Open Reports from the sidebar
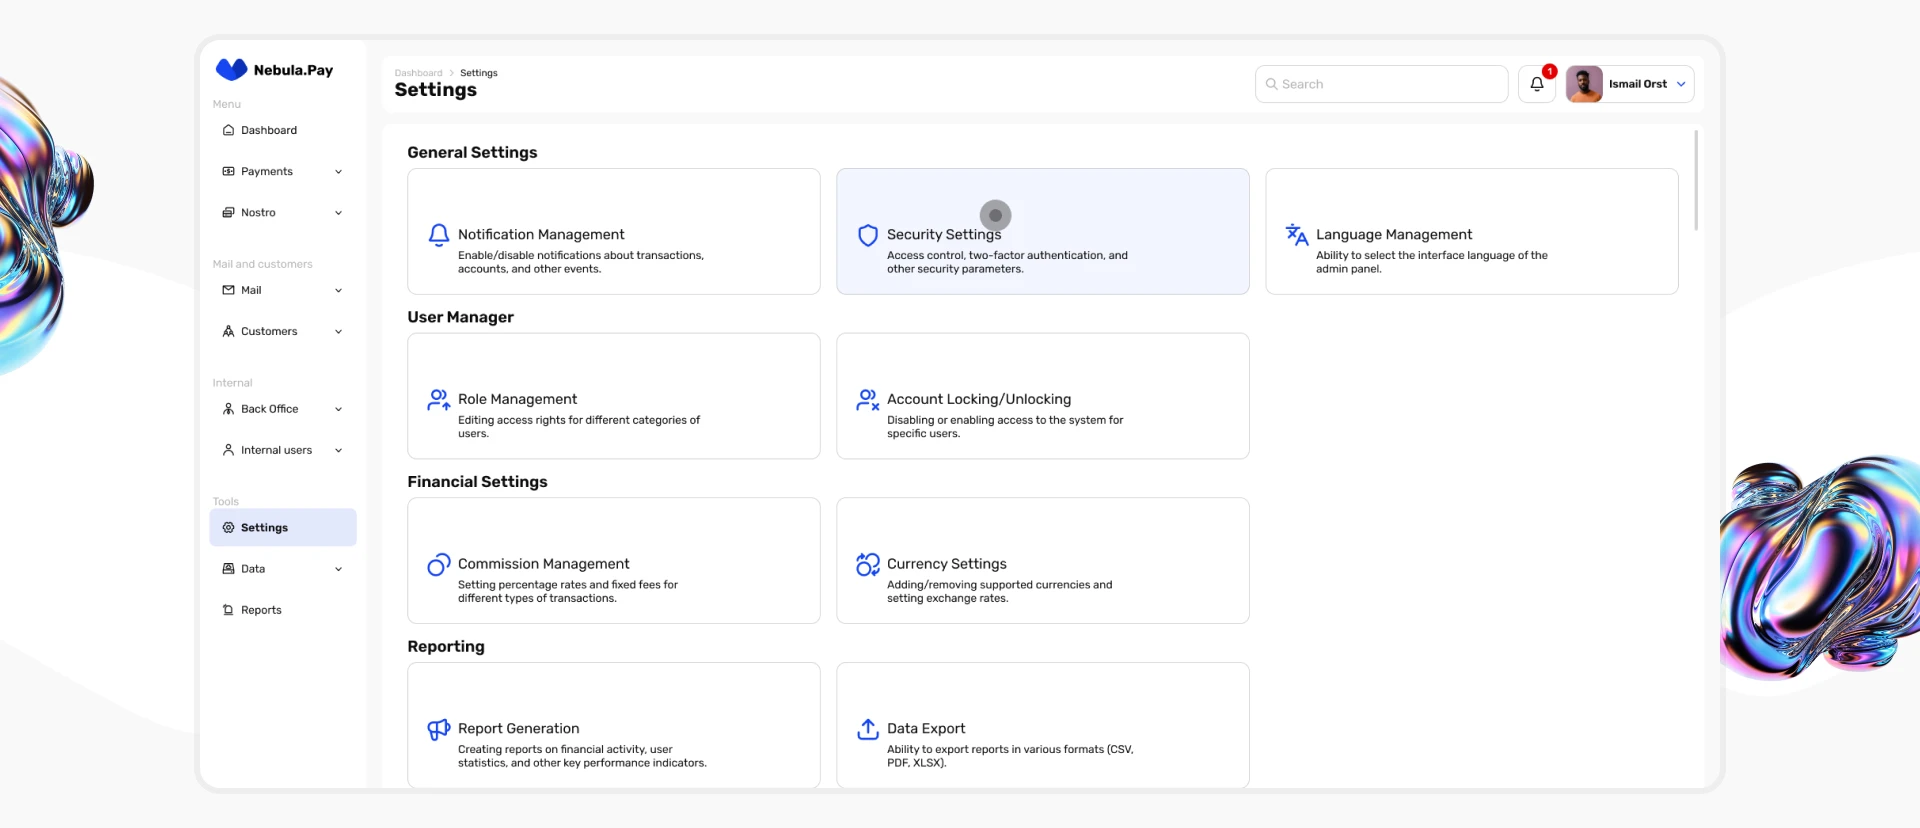The image size is (1920, 828). pyautogui.click(x=261, y=610)
